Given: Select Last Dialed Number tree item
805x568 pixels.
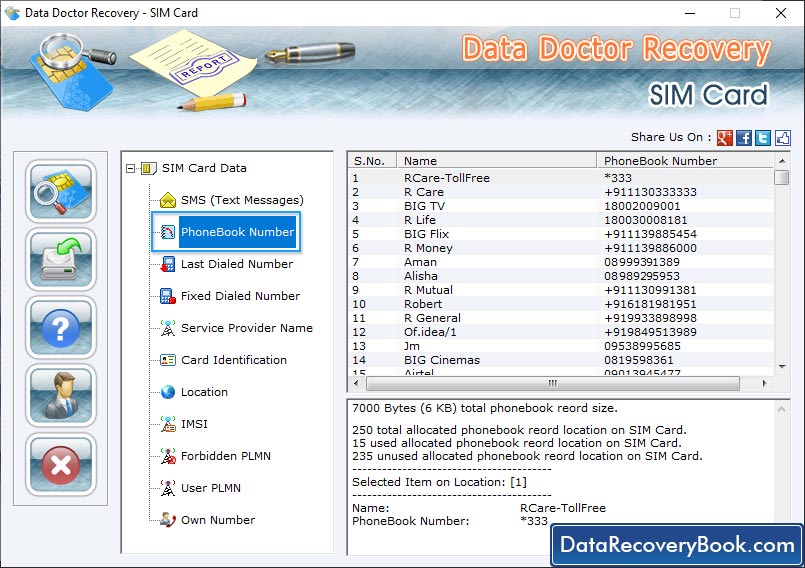Looking at the screenshot, I should pos(237,264).
